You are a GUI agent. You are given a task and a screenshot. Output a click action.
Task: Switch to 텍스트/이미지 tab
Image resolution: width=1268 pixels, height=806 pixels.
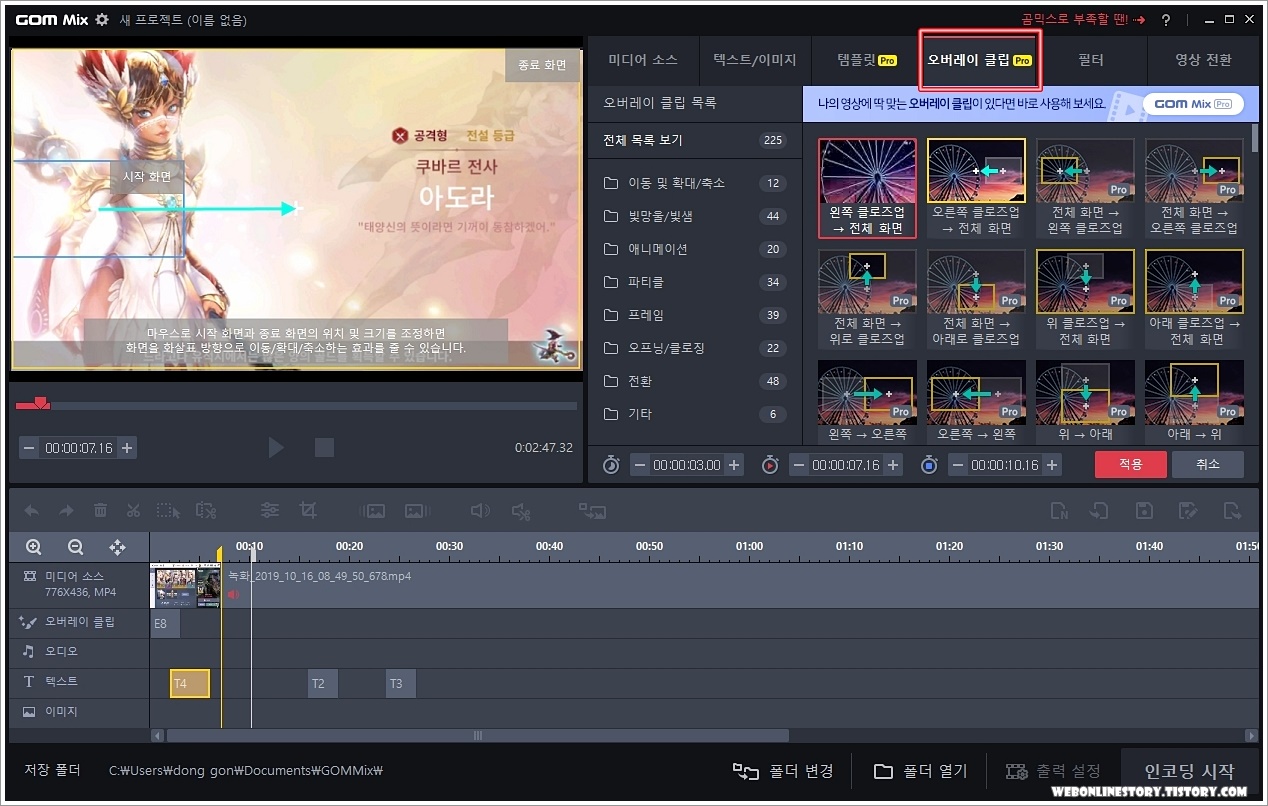click(x=755, y=60)
